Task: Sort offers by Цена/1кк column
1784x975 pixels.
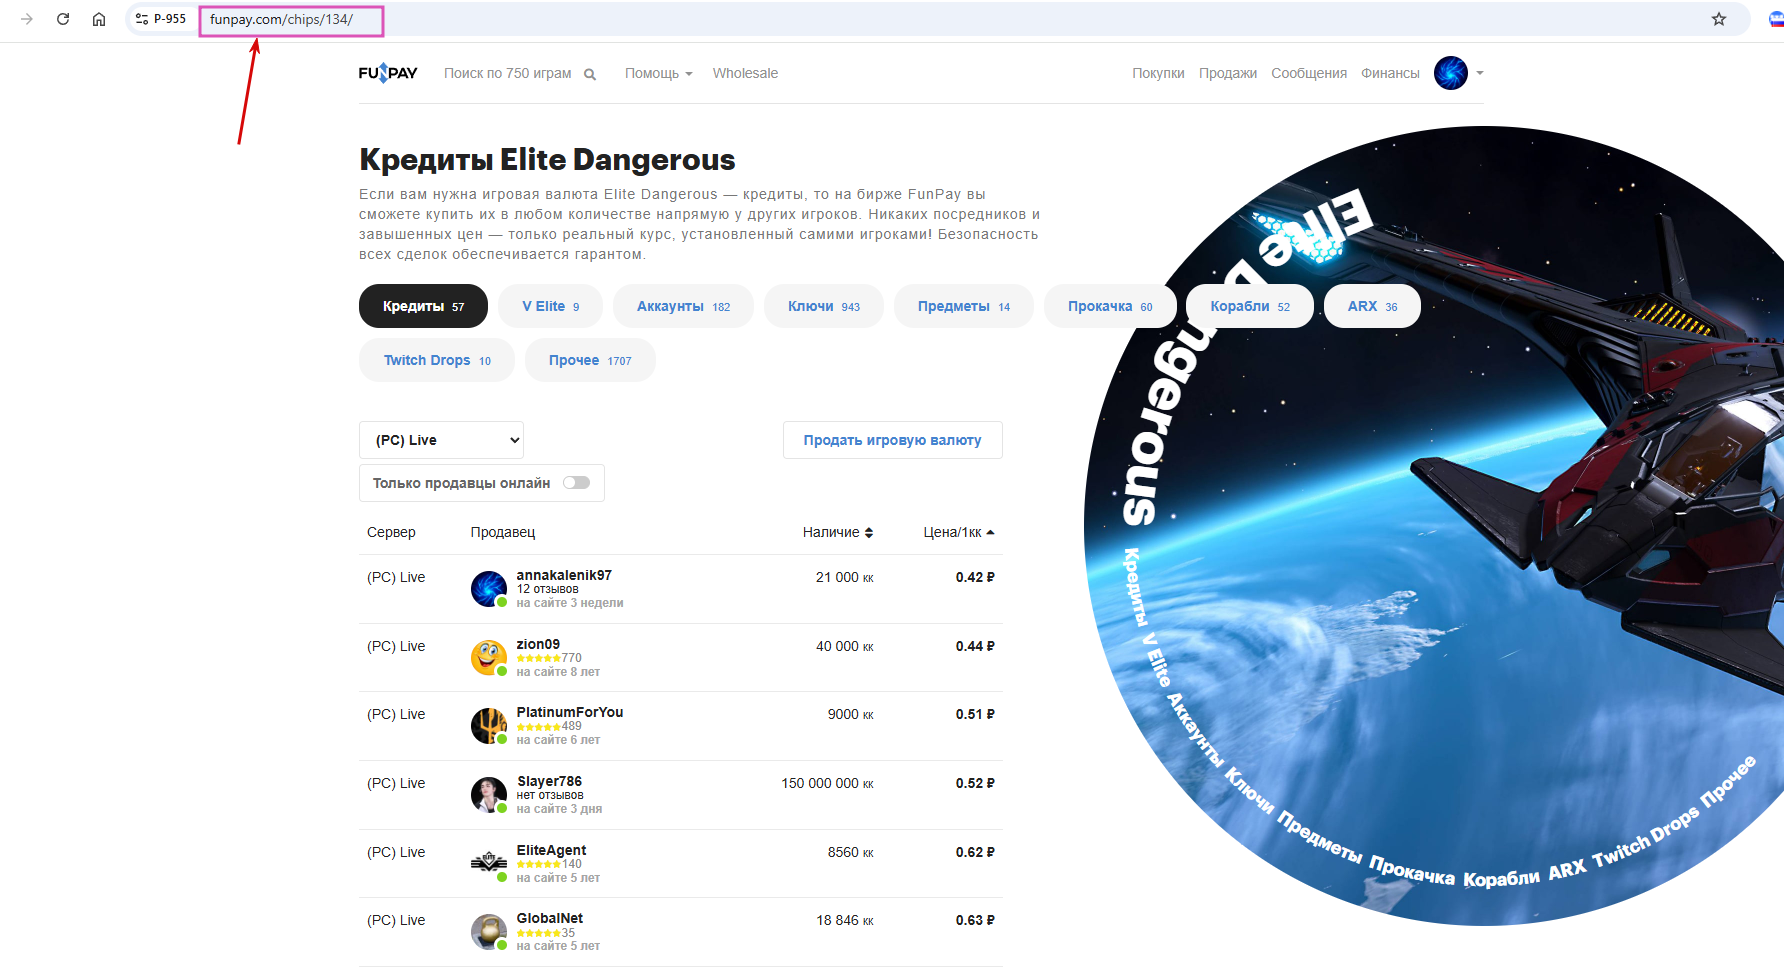Action: (x=959, y=533)
